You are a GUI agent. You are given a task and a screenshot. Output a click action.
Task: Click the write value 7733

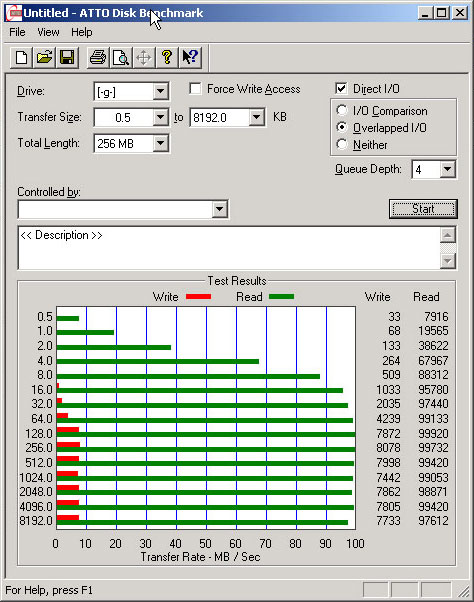click(388, 521)
